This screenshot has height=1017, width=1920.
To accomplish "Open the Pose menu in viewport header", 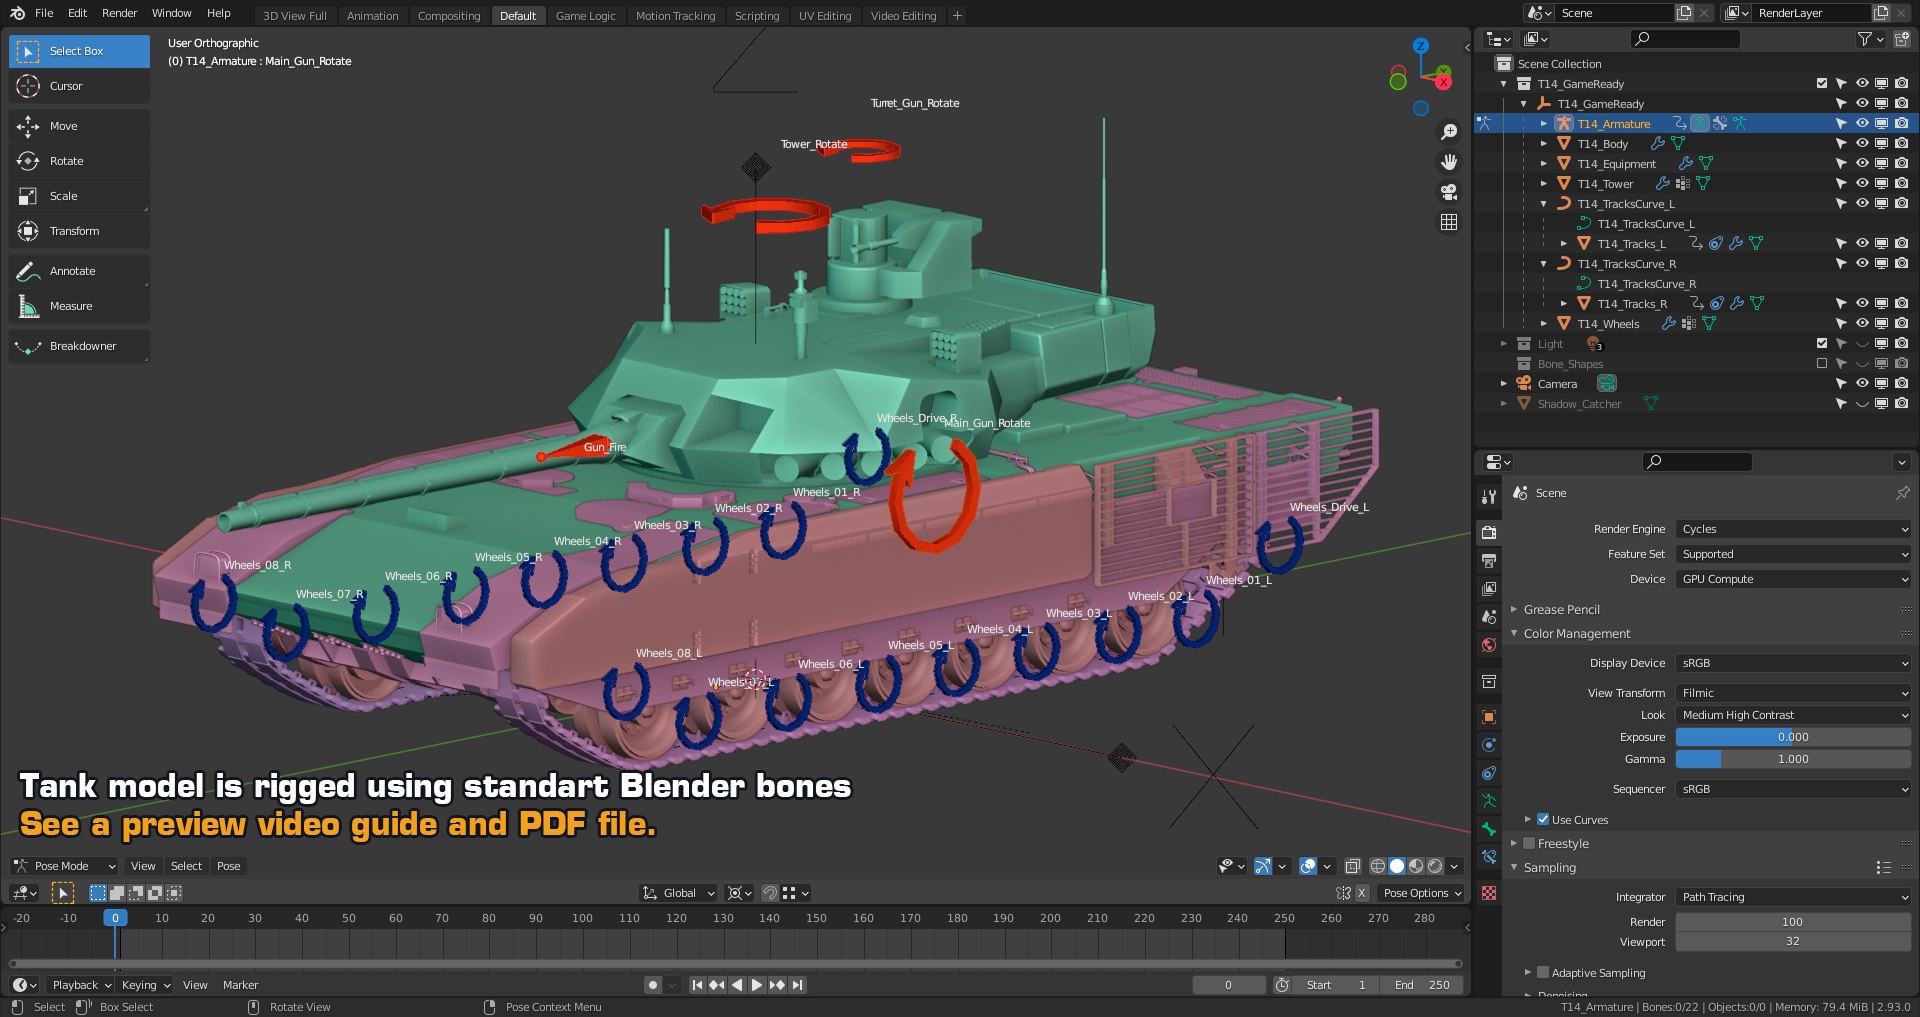I will [x=229, y=866].
